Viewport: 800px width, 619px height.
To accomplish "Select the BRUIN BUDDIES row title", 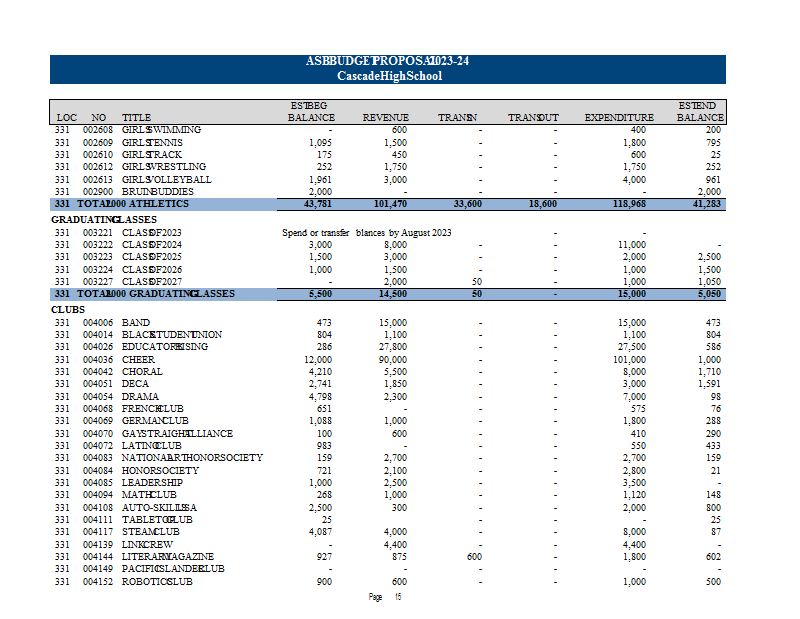I will coord(158,192).
